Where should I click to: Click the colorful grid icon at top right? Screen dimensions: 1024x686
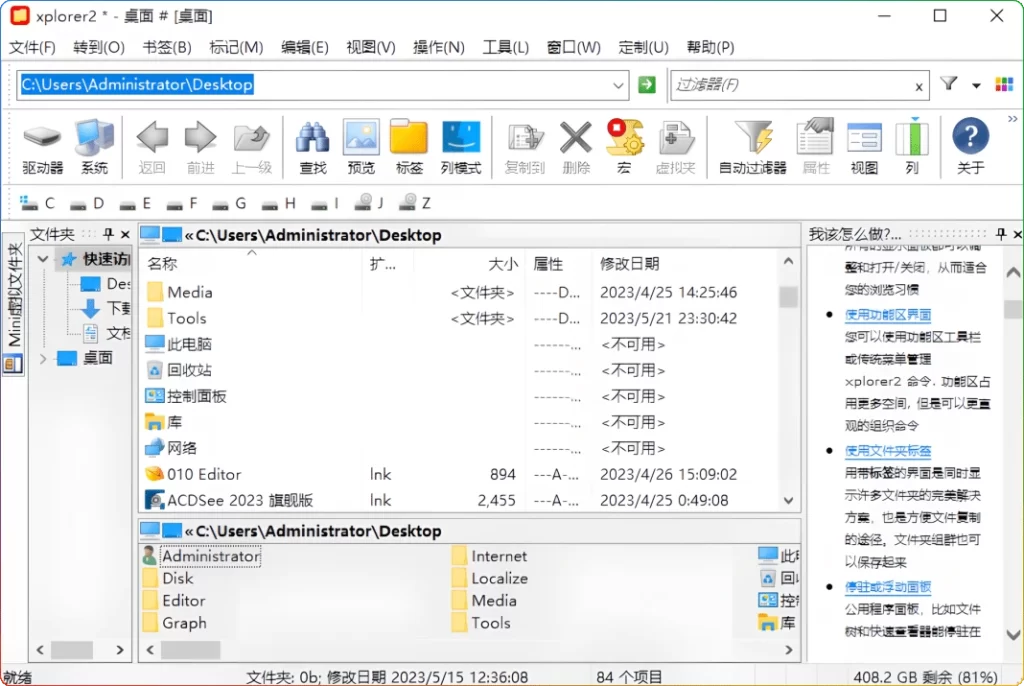1004,84
